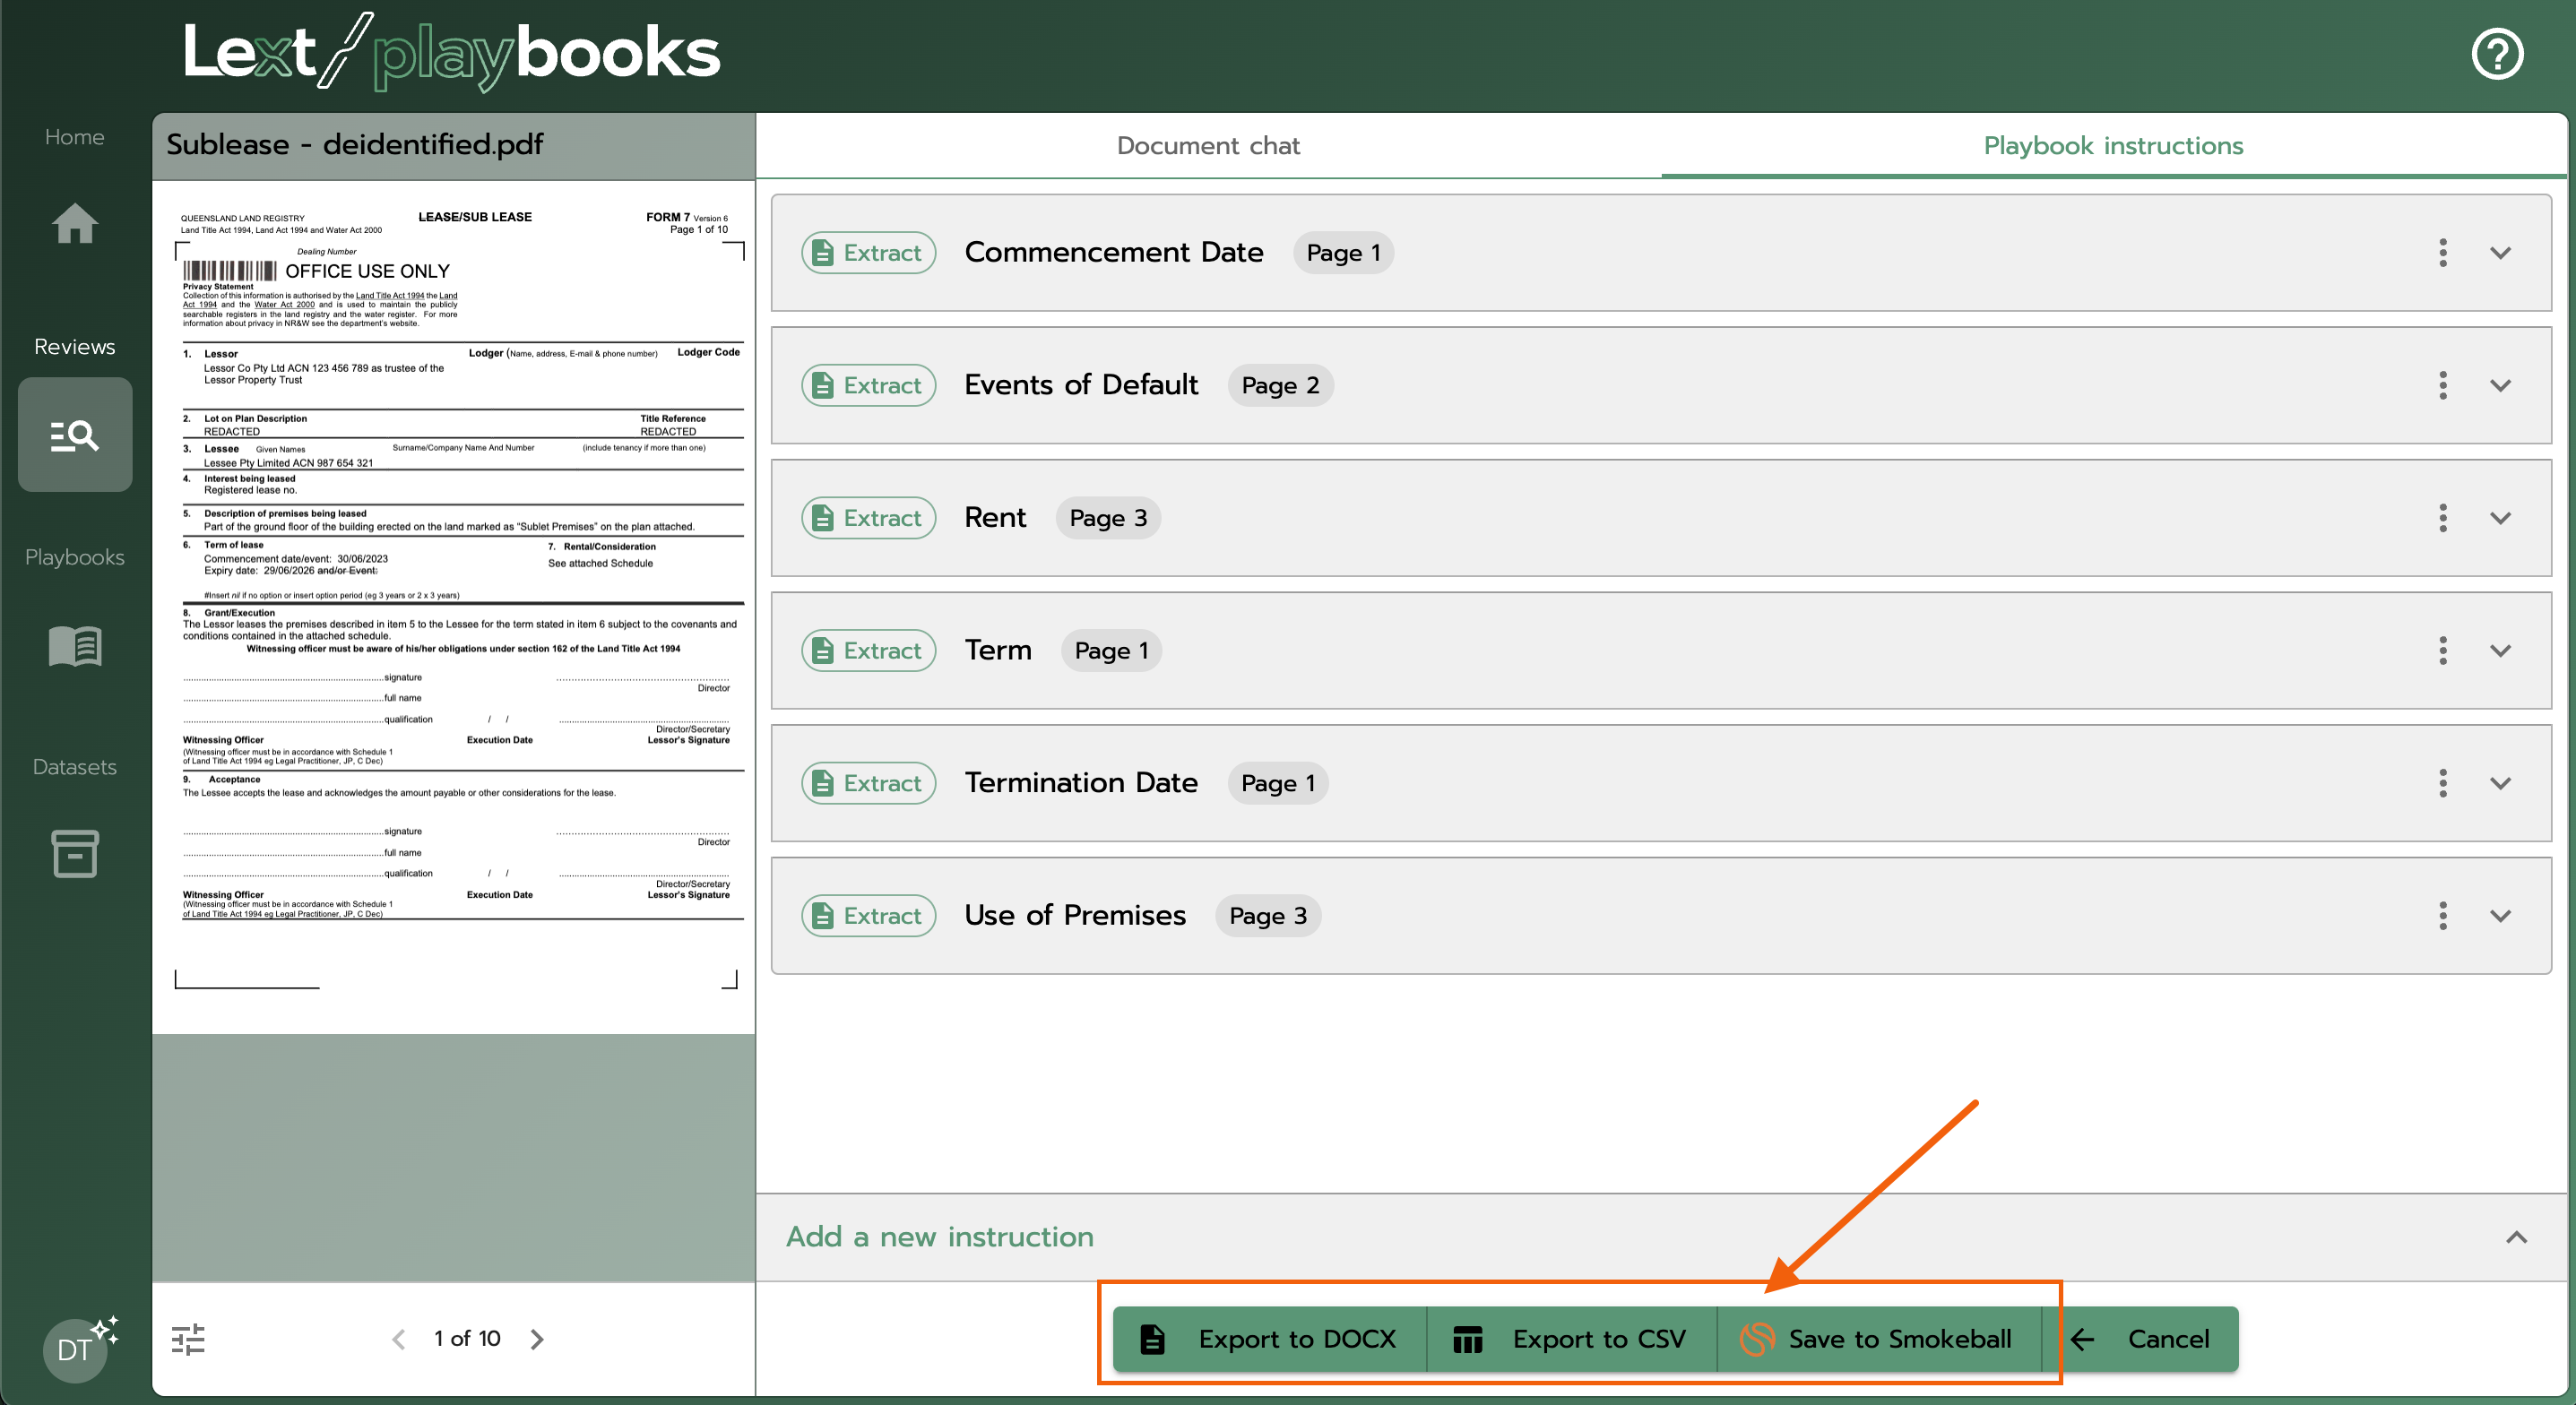Viewport: 2576px width, 1405px height.
Task: Click 'Sublease - deidentified.pdf' title
Action: (x=355, y=145)
